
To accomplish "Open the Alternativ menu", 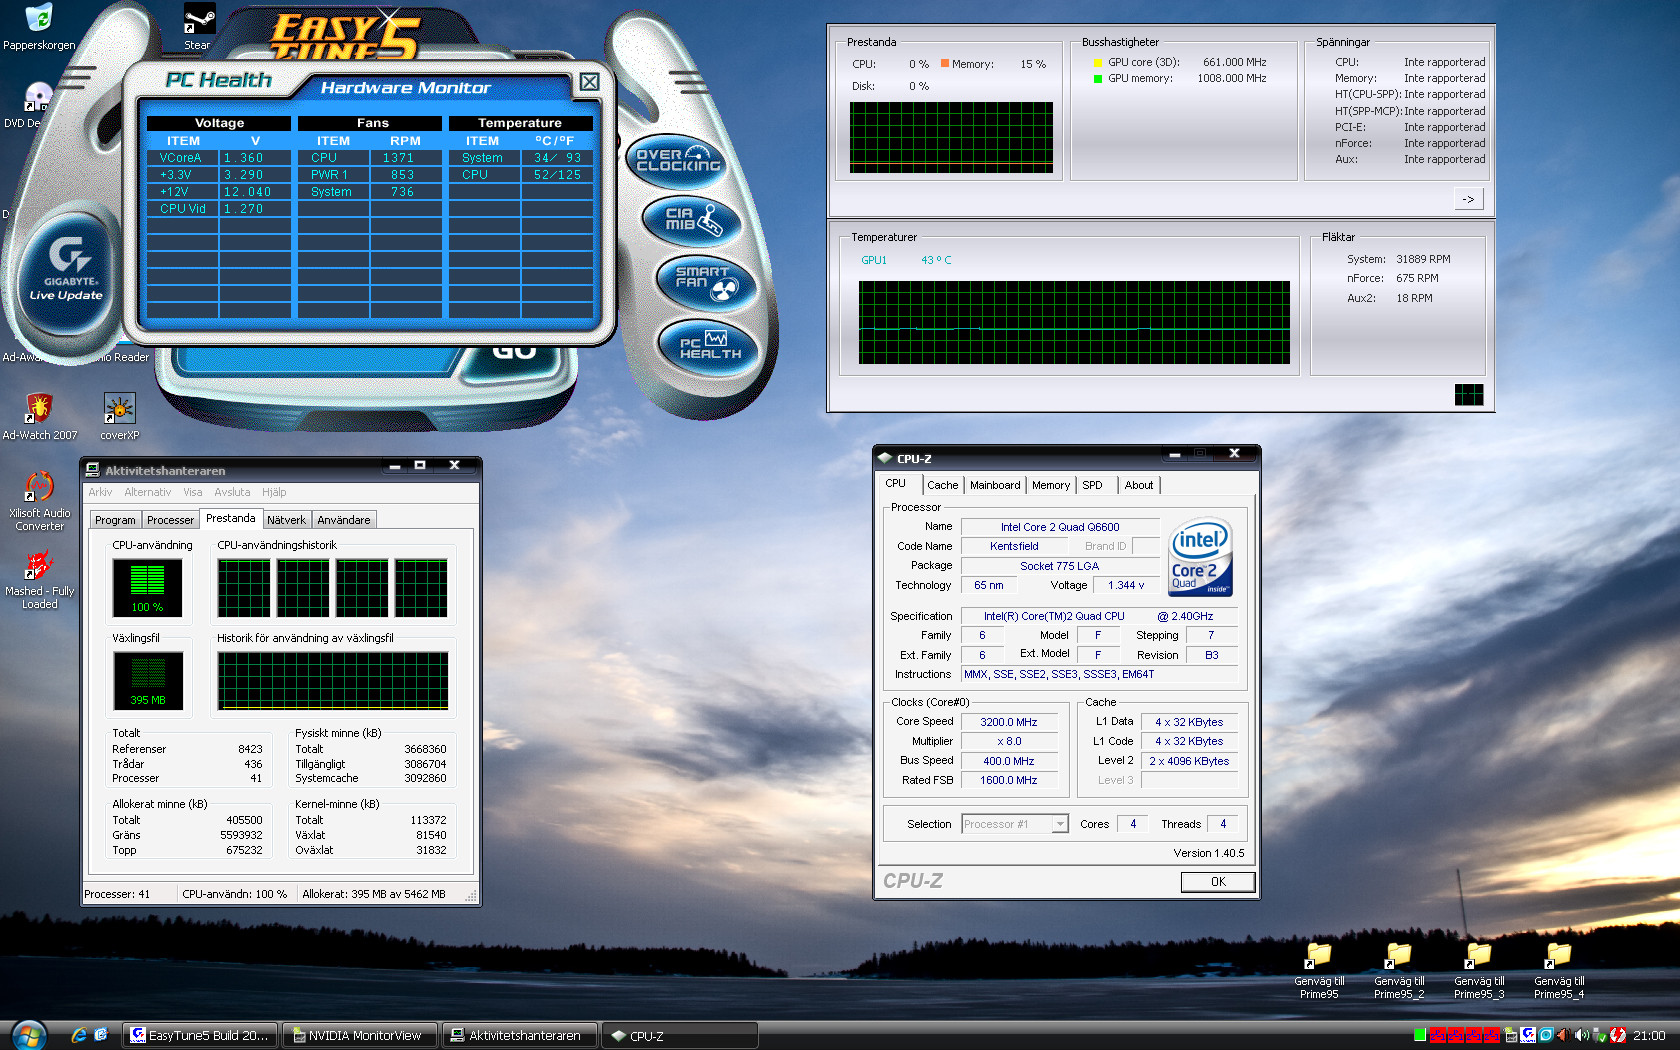I will [x=147, y=492].
